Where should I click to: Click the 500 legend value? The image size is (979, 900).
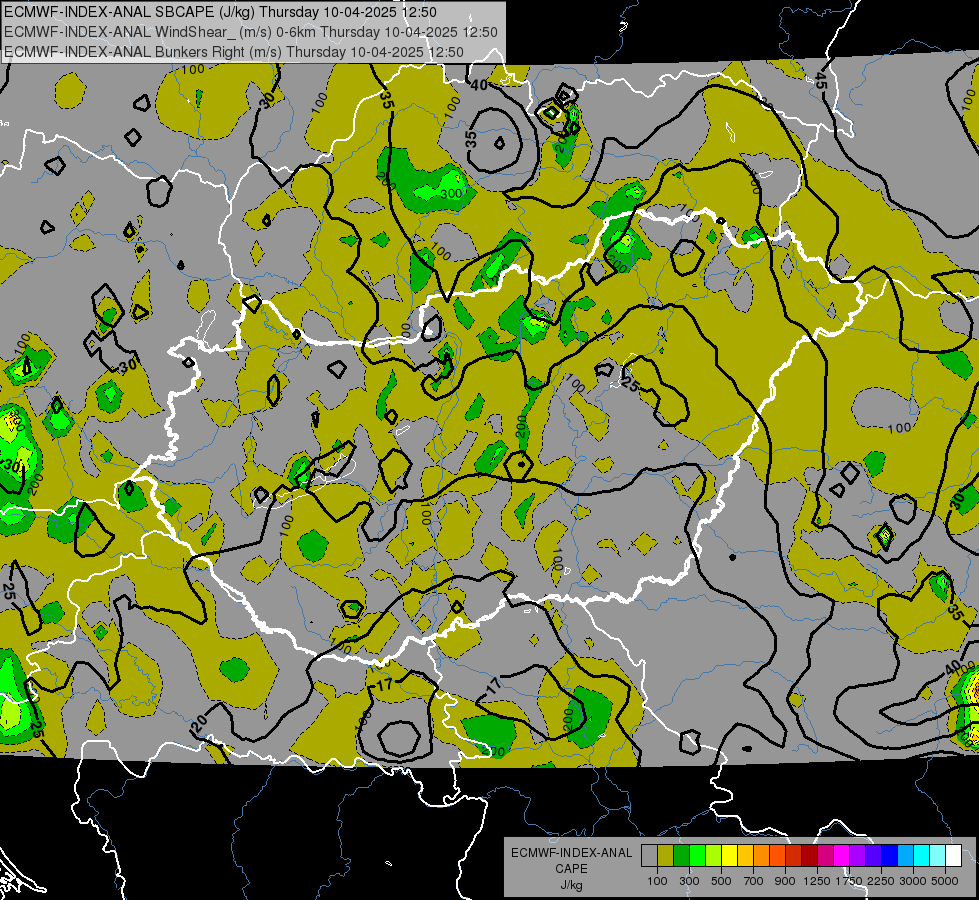pos(721,881)
